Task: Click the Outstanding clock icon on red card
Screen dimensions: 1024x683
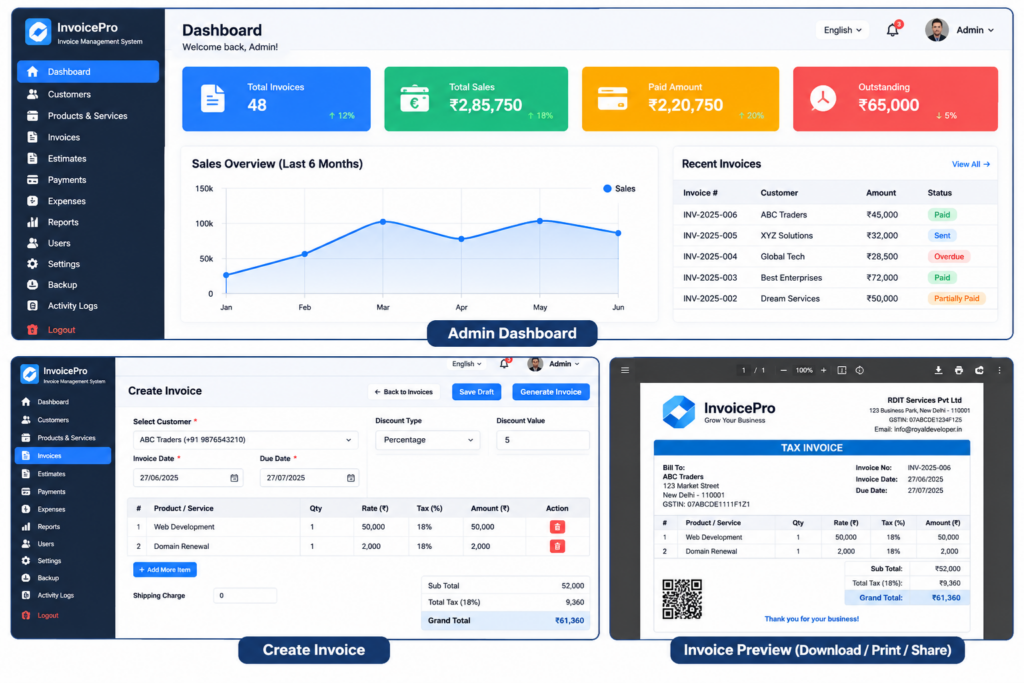Action: point(823,99)
